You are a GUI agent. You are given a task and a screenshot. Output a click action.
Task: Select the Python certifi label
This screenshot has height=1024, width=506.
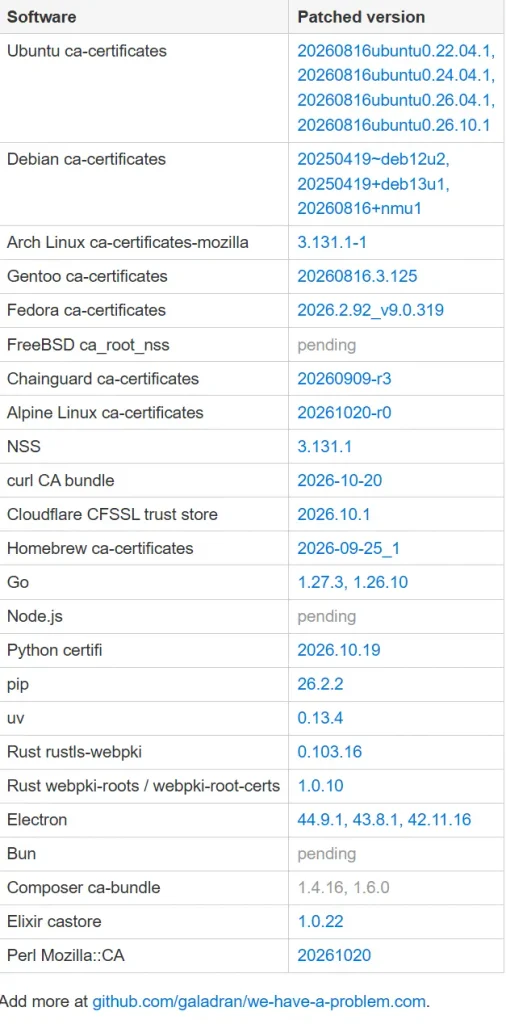tap(54, 650)
